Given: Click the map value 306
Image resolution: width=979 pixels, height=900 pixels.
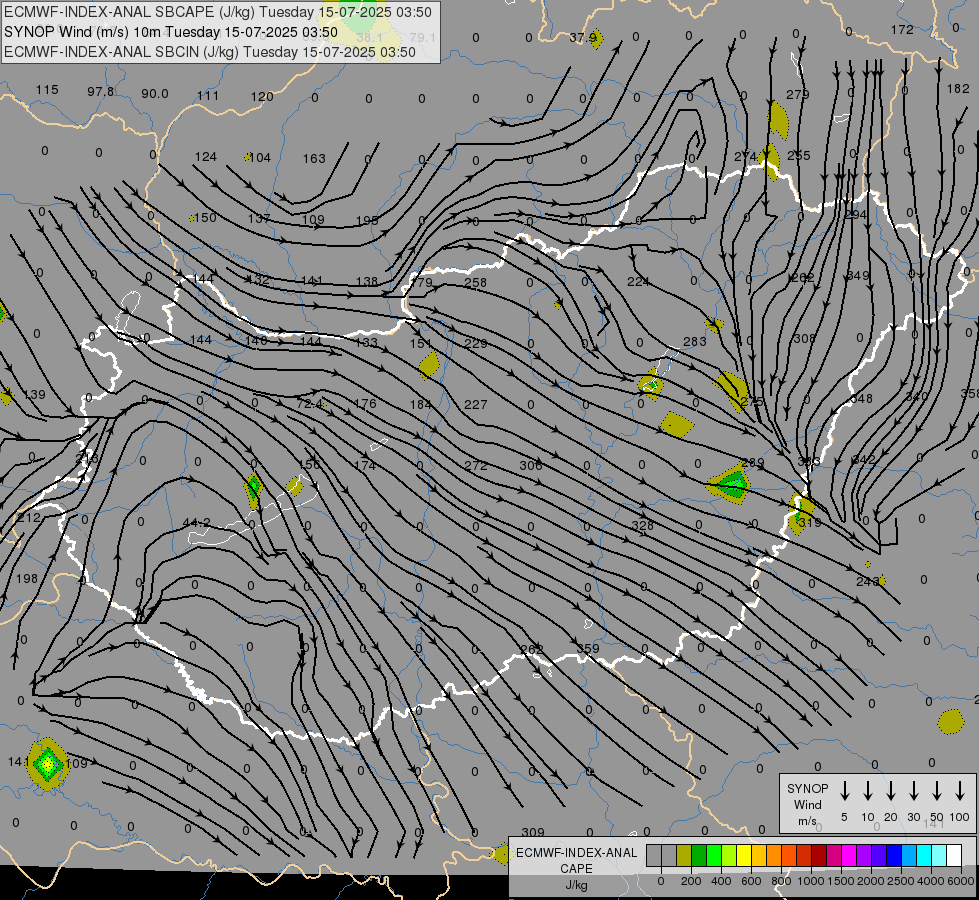Looking at the screenshot, I should tap(531, 465).
